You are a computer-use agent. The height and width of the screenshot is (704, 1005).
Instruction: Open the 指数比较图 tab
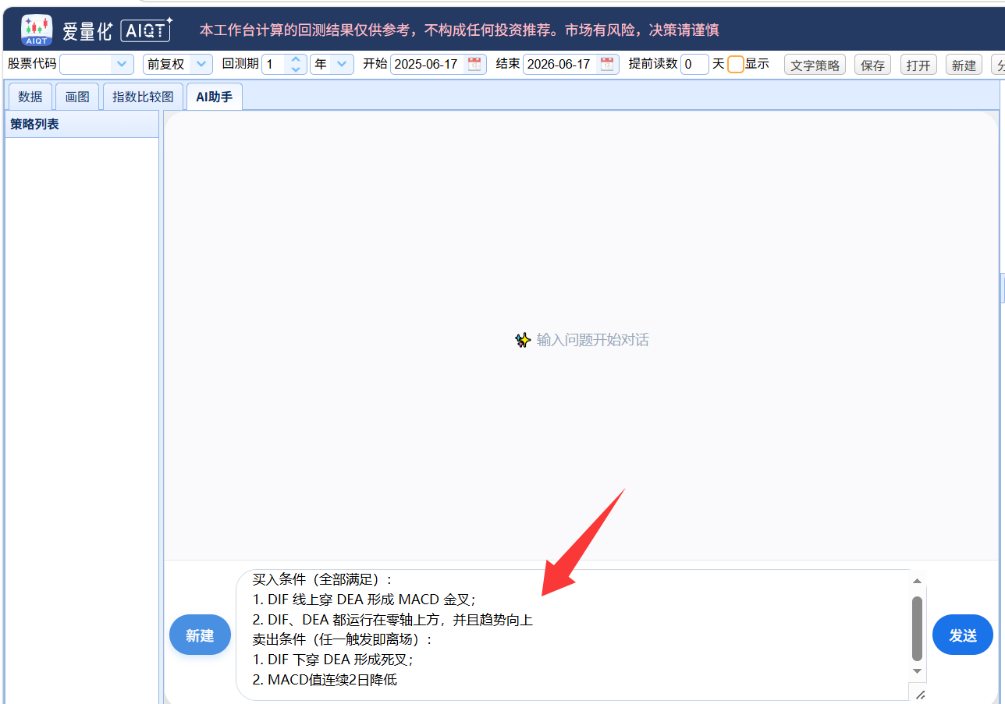point(143,97)
